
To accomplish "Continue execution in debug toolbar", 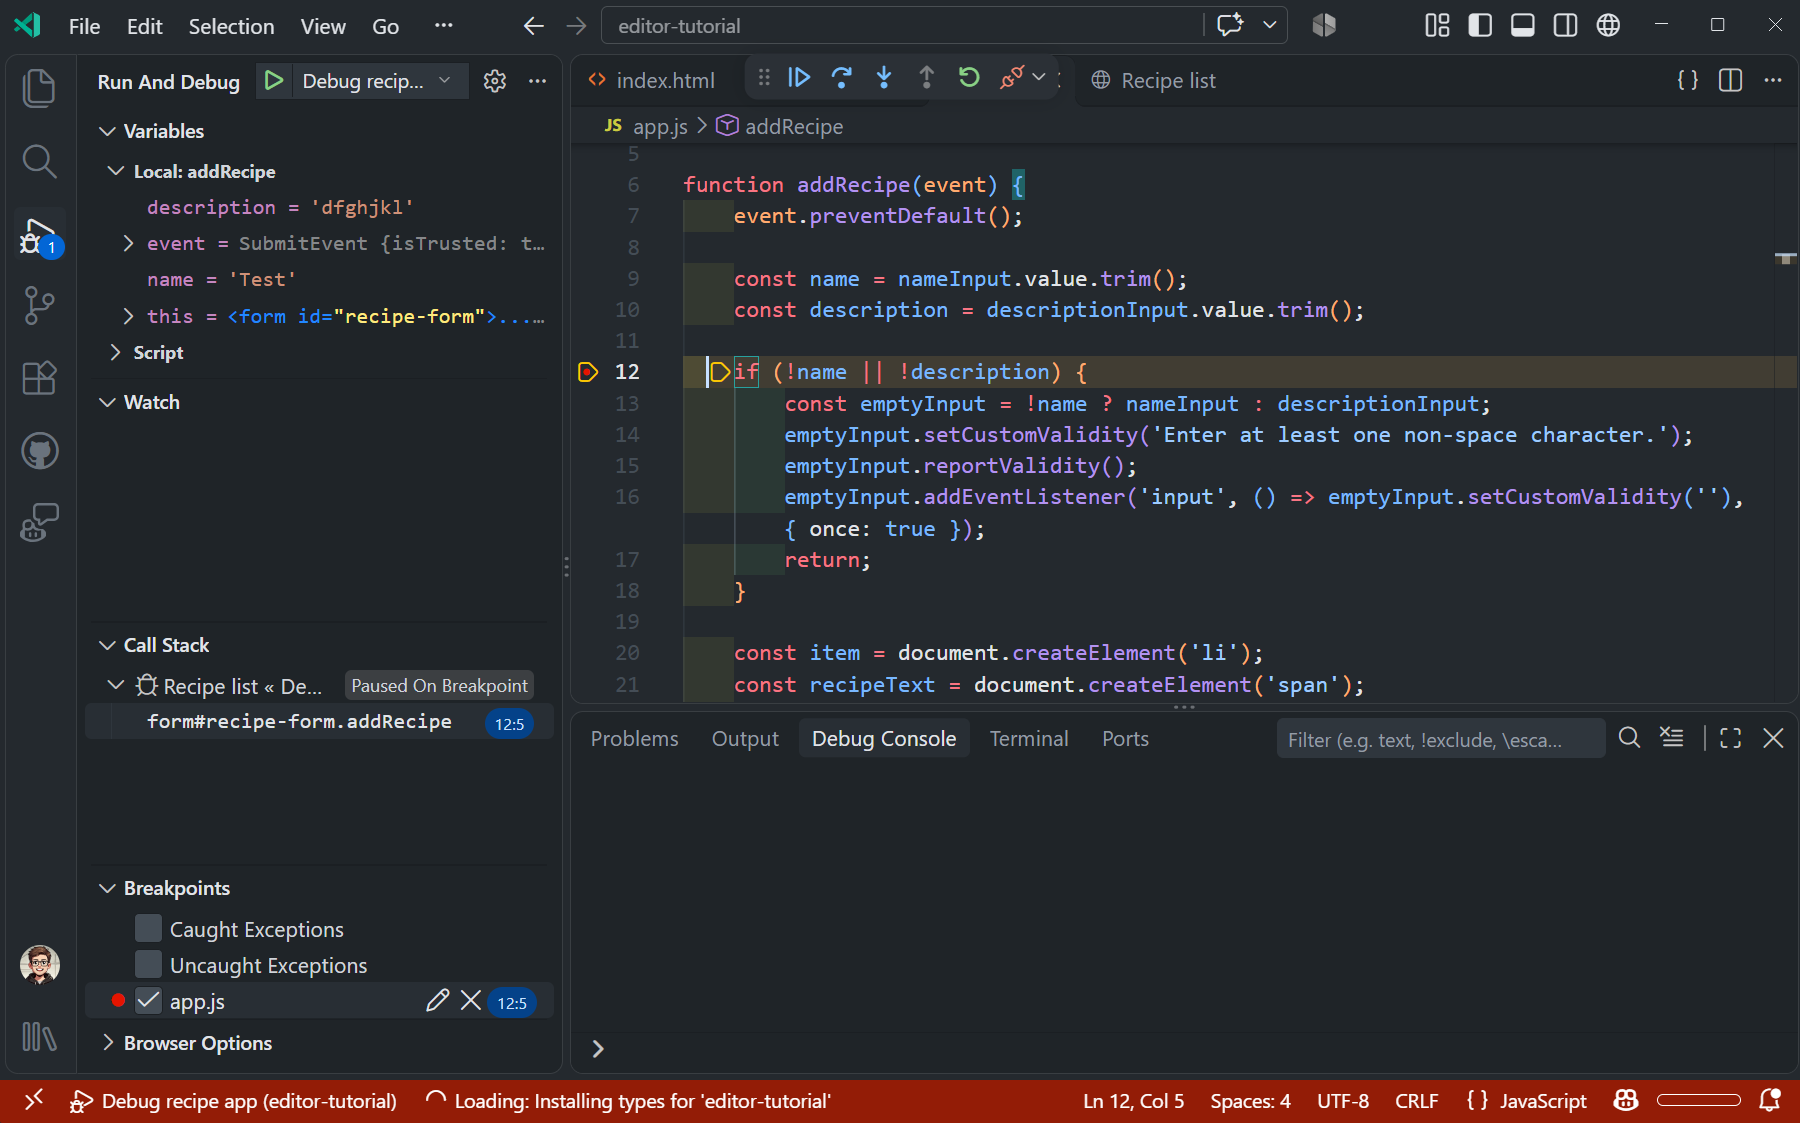I will (799, 78).
